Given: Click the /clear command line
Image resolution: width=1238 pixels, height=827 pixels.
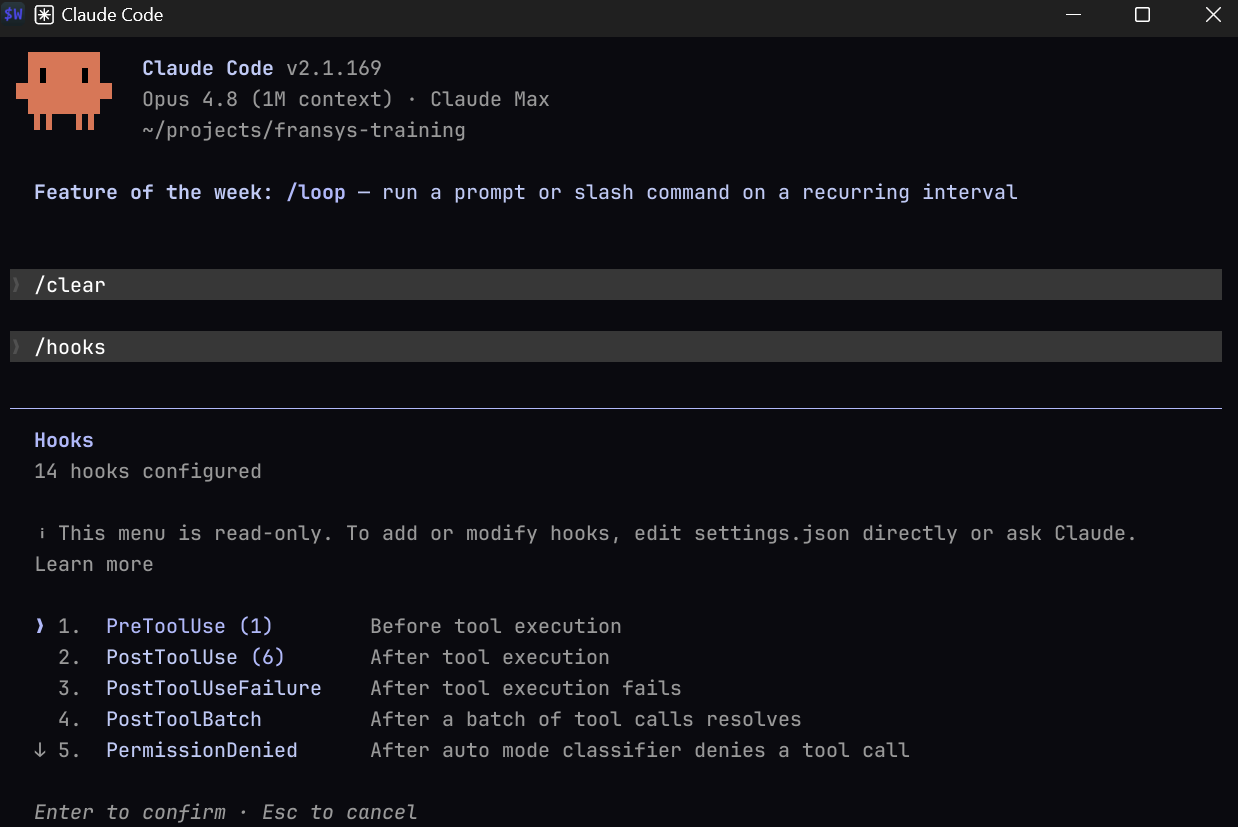Looking at the screenshot, I should point(616,285).
